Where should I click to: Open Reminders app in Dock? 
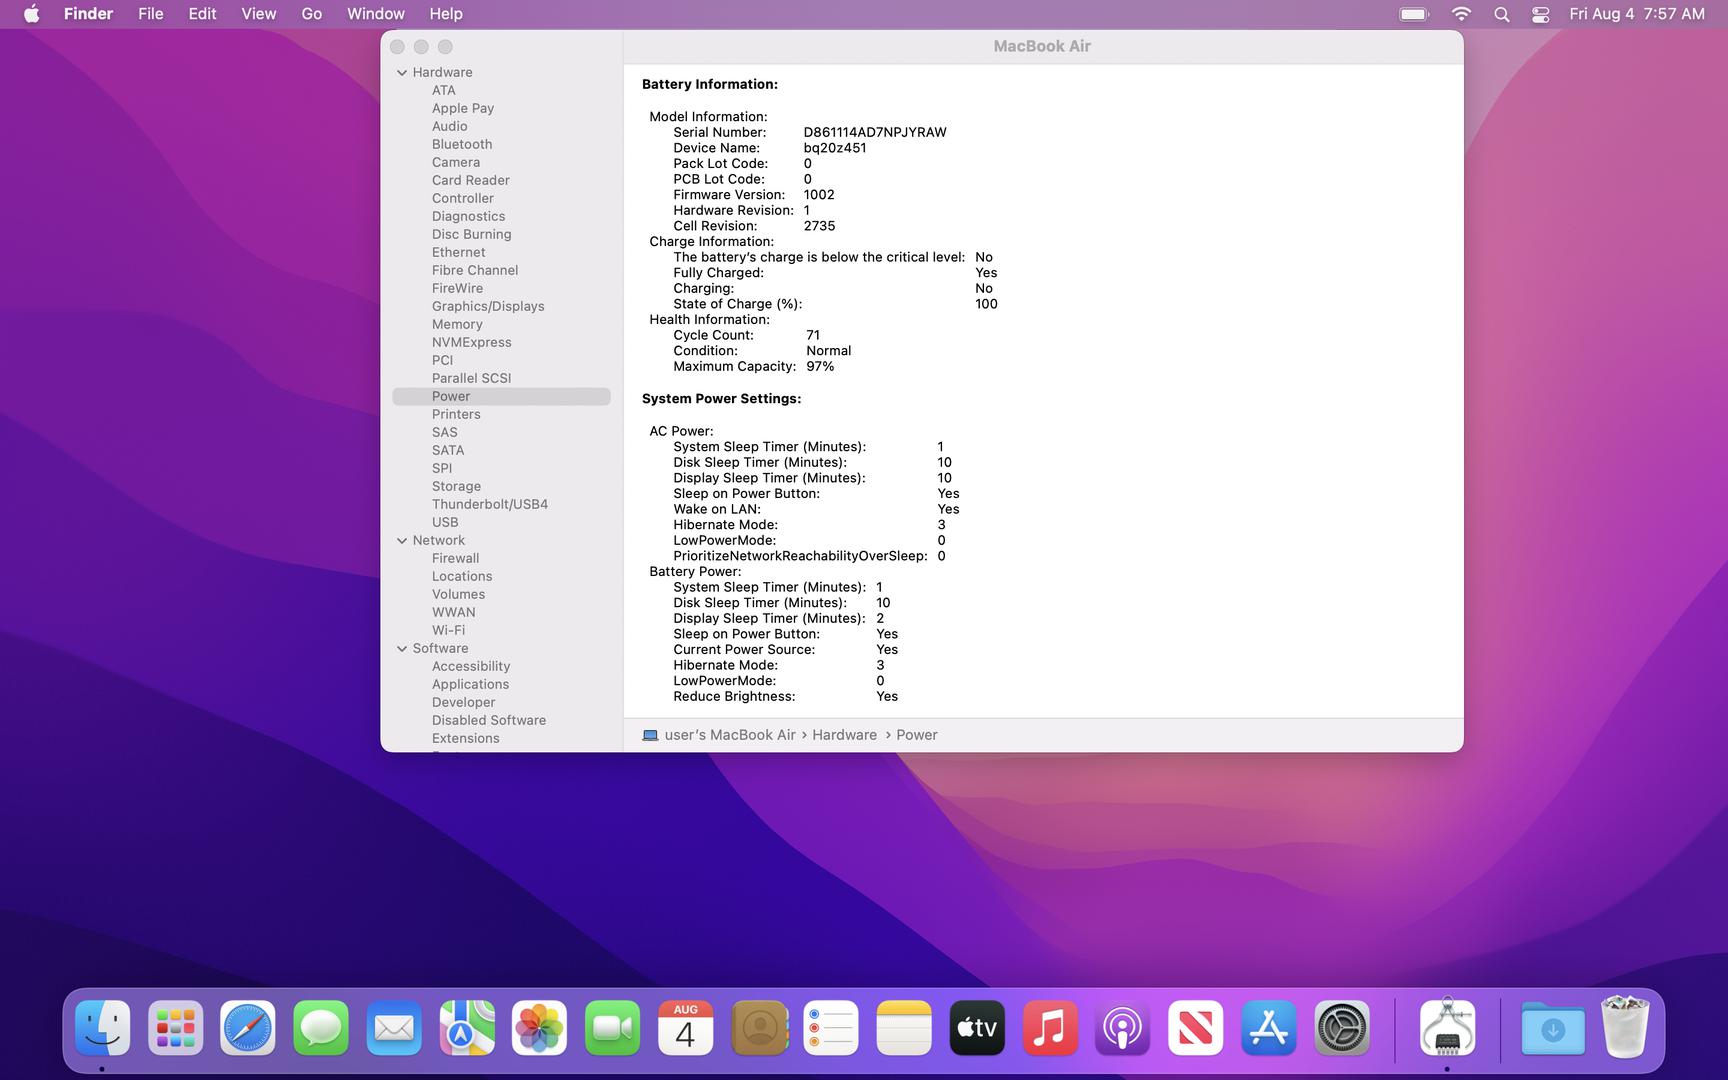831,1028
